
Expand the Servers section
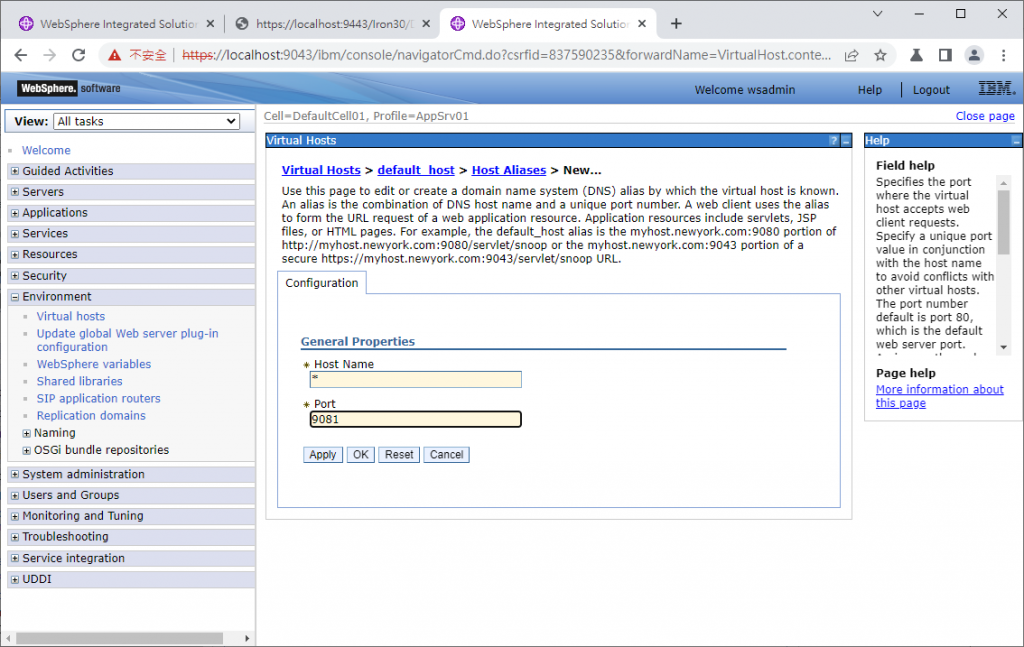pos(15,192)
